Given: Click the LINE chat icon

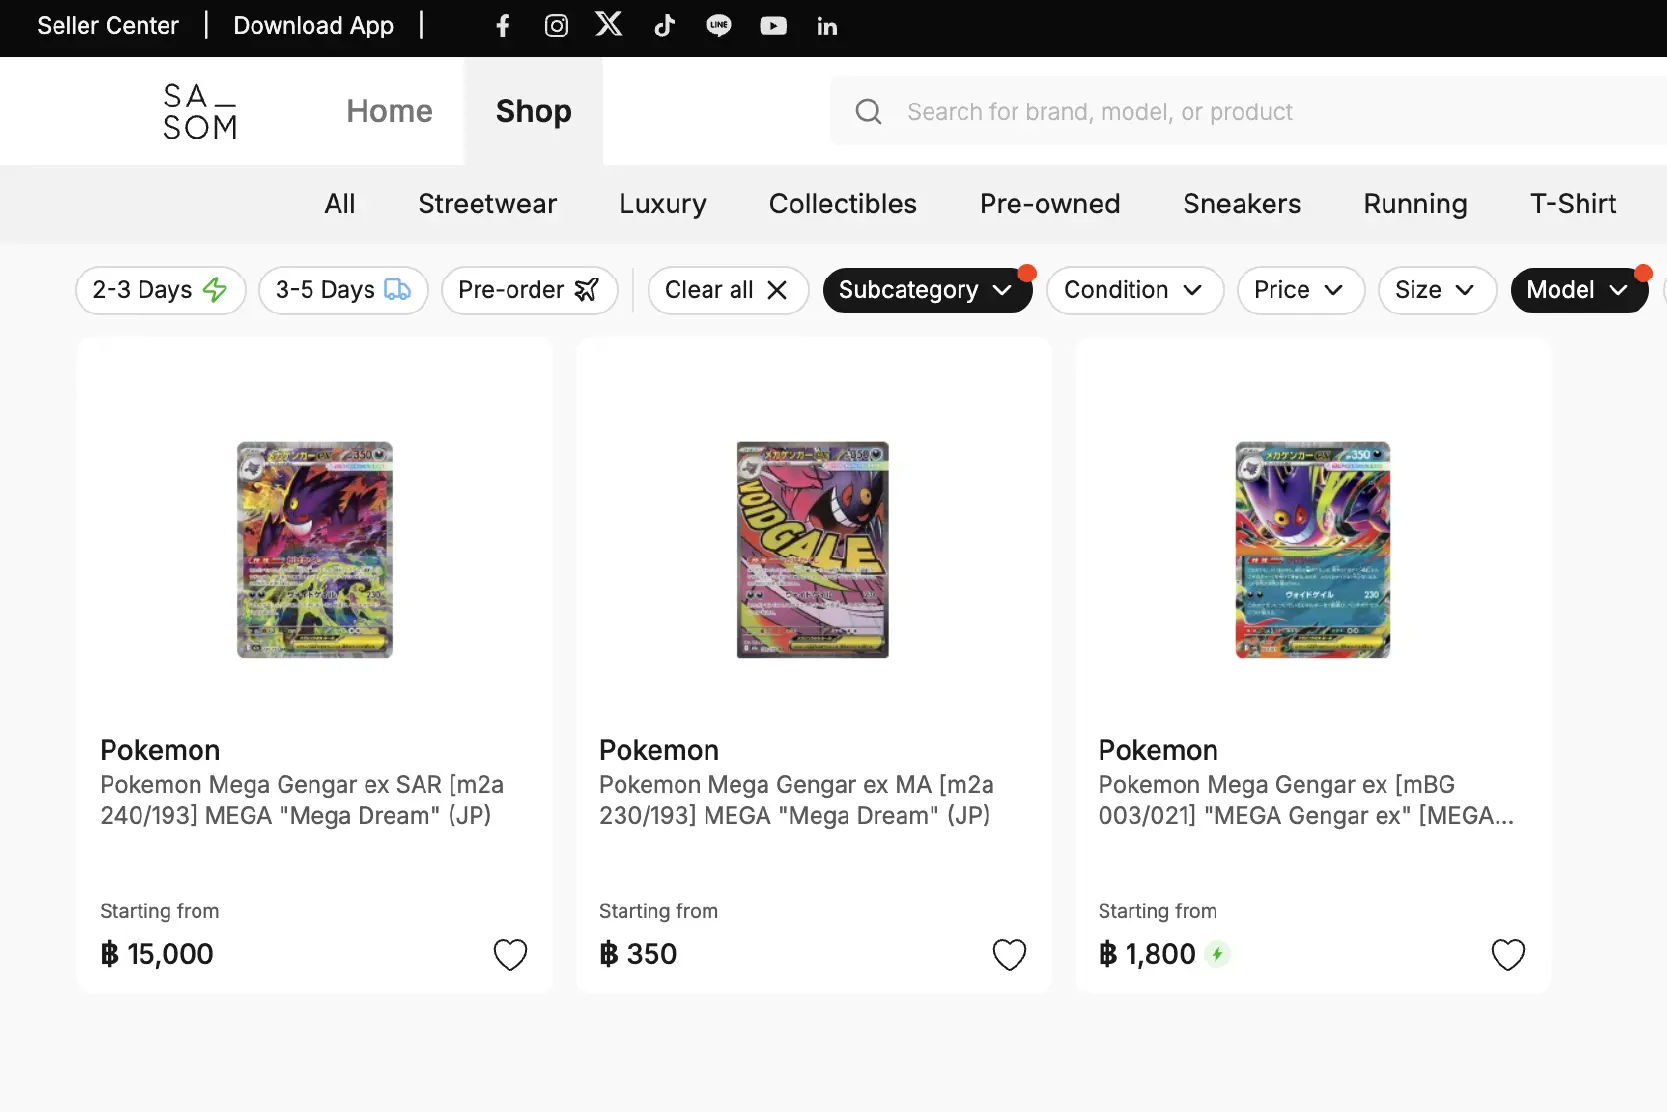Looking at the screenshot, I should 719,26.
